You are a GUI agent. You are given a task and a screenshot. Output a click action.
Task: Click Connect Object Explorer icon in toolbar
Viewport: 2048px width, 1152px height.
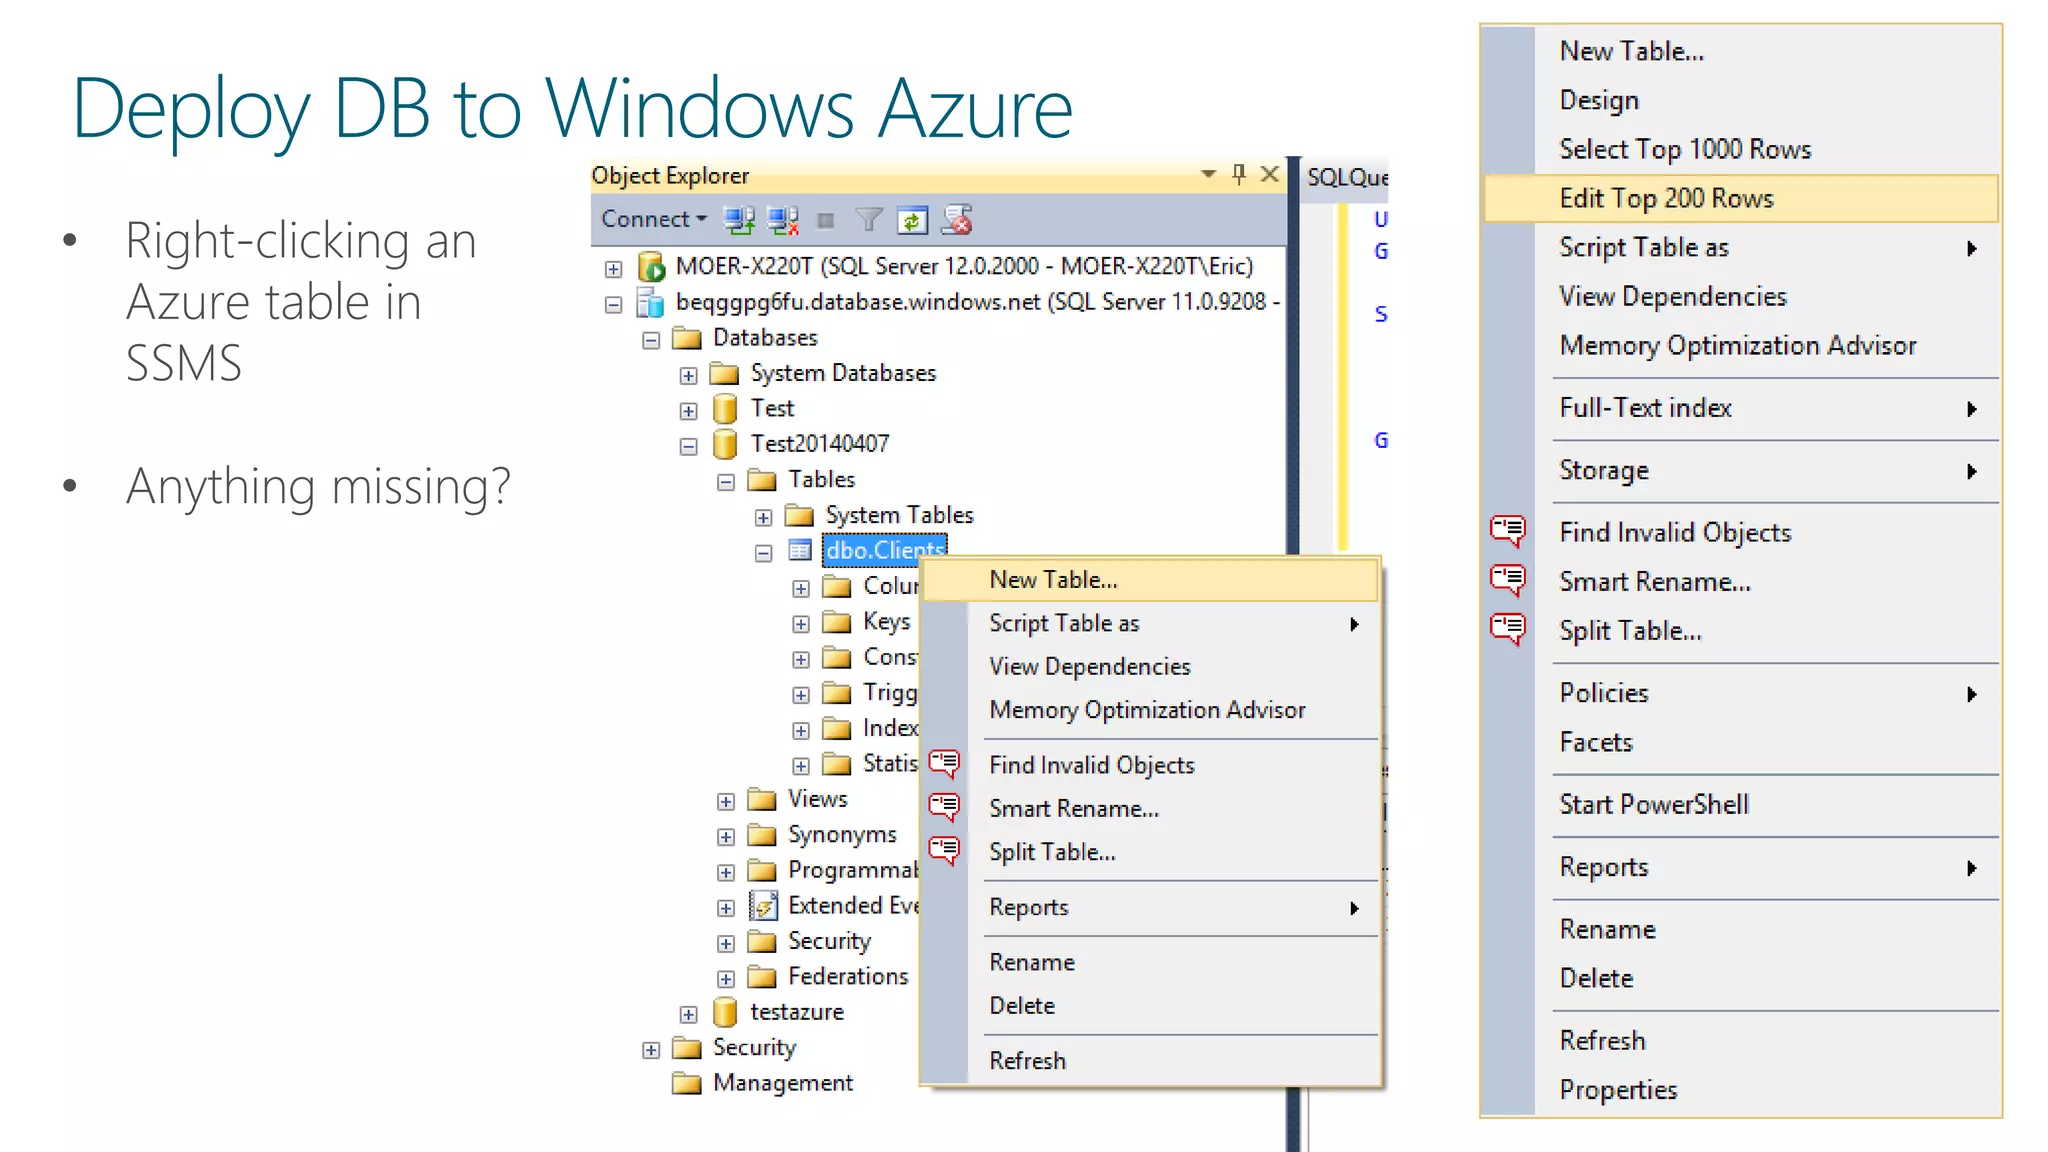739,220
